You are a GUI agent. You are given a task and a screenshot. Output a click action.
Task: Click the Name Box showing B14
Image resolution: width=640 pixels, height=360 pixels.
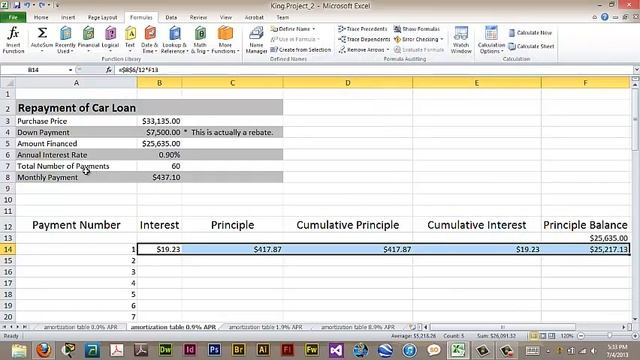point(34,70)
